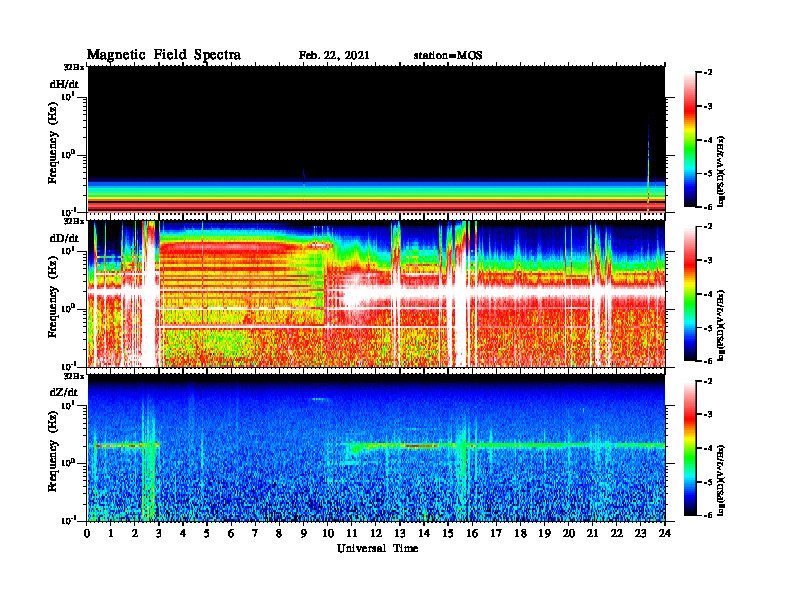Click hour "12" on the Universal Time axis
The height and width of the screenshot is (612, 792).
[375, 534]
